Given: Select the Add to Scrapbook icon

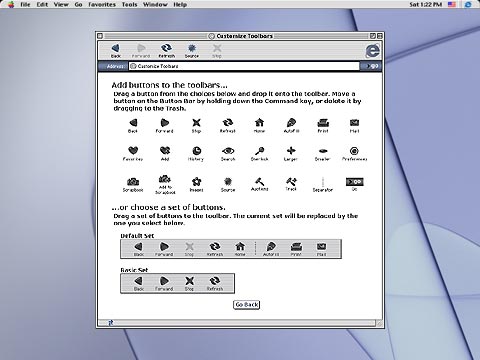Looking at the screenshot, I should pyautogui.click(x=165, y=185).
